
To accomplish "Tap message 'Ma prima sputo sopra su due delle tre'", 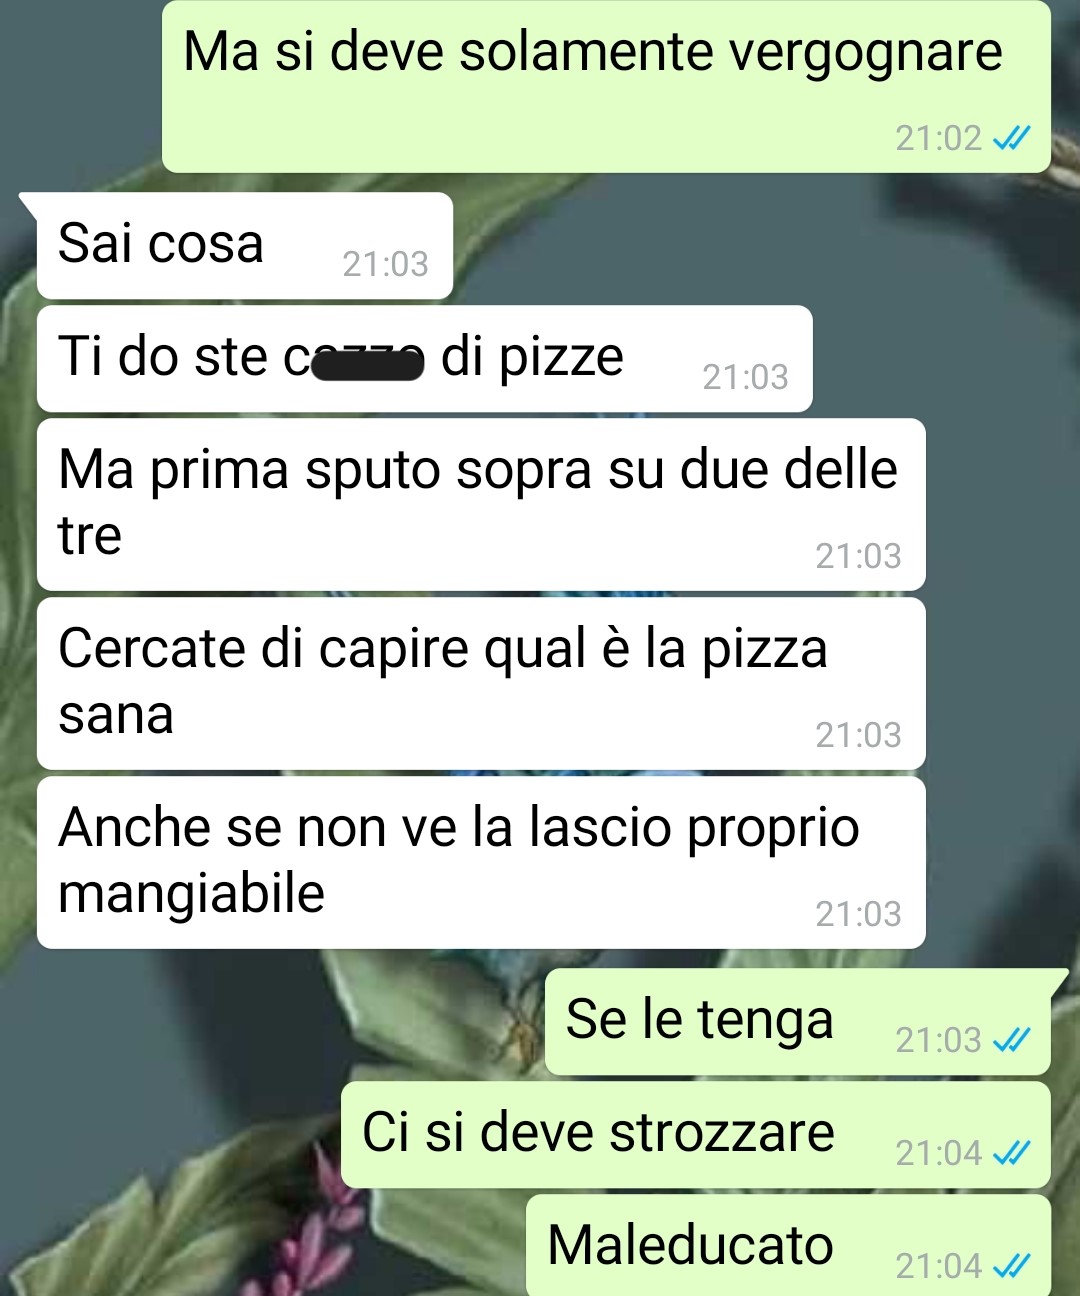I will [x=481, y=504].
